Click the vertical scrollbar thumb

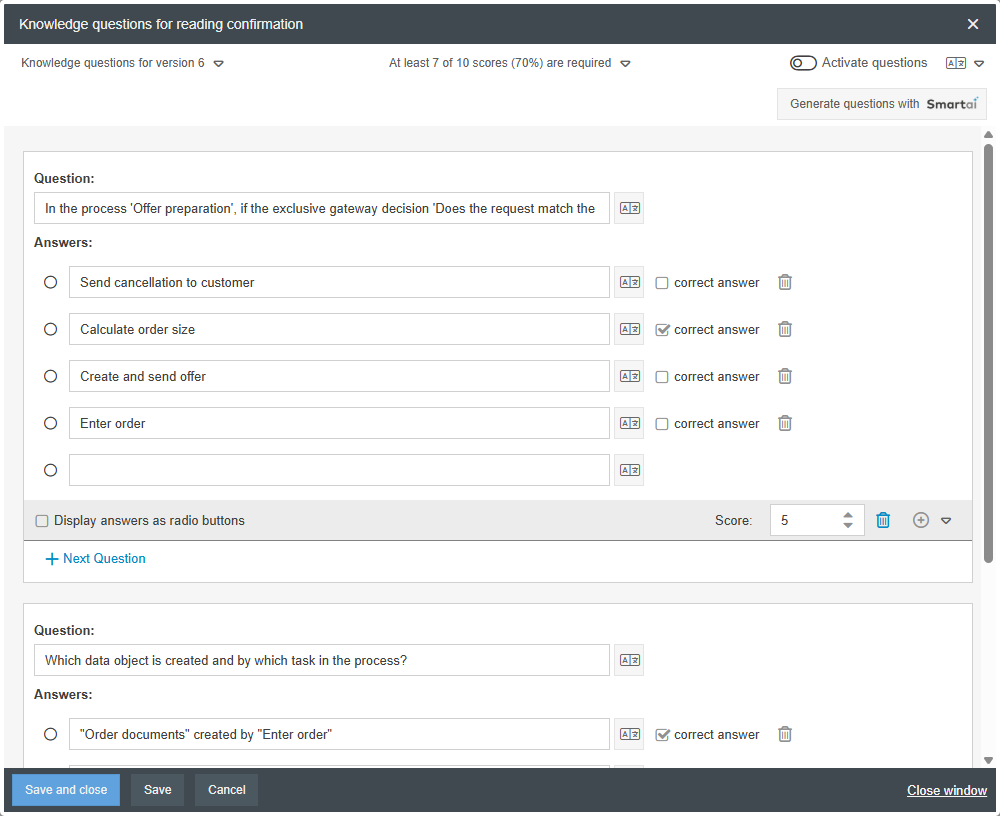(989, 353)
